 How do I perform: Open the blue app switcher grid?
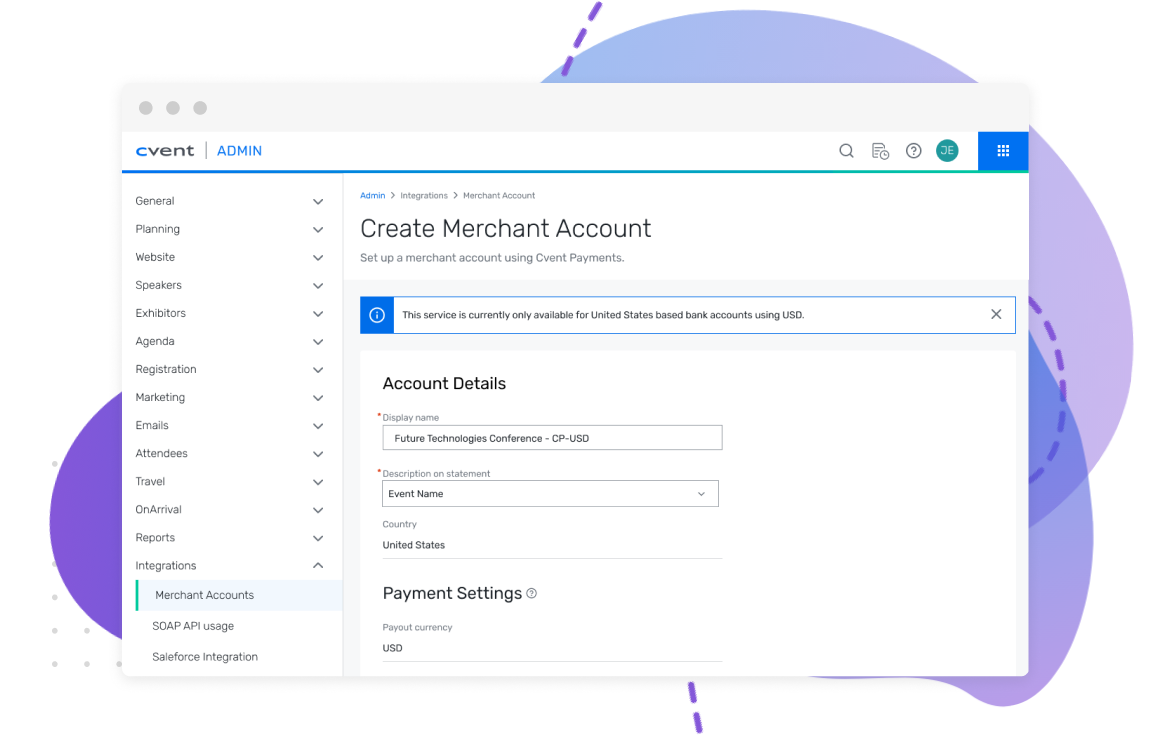[1003, 151]
